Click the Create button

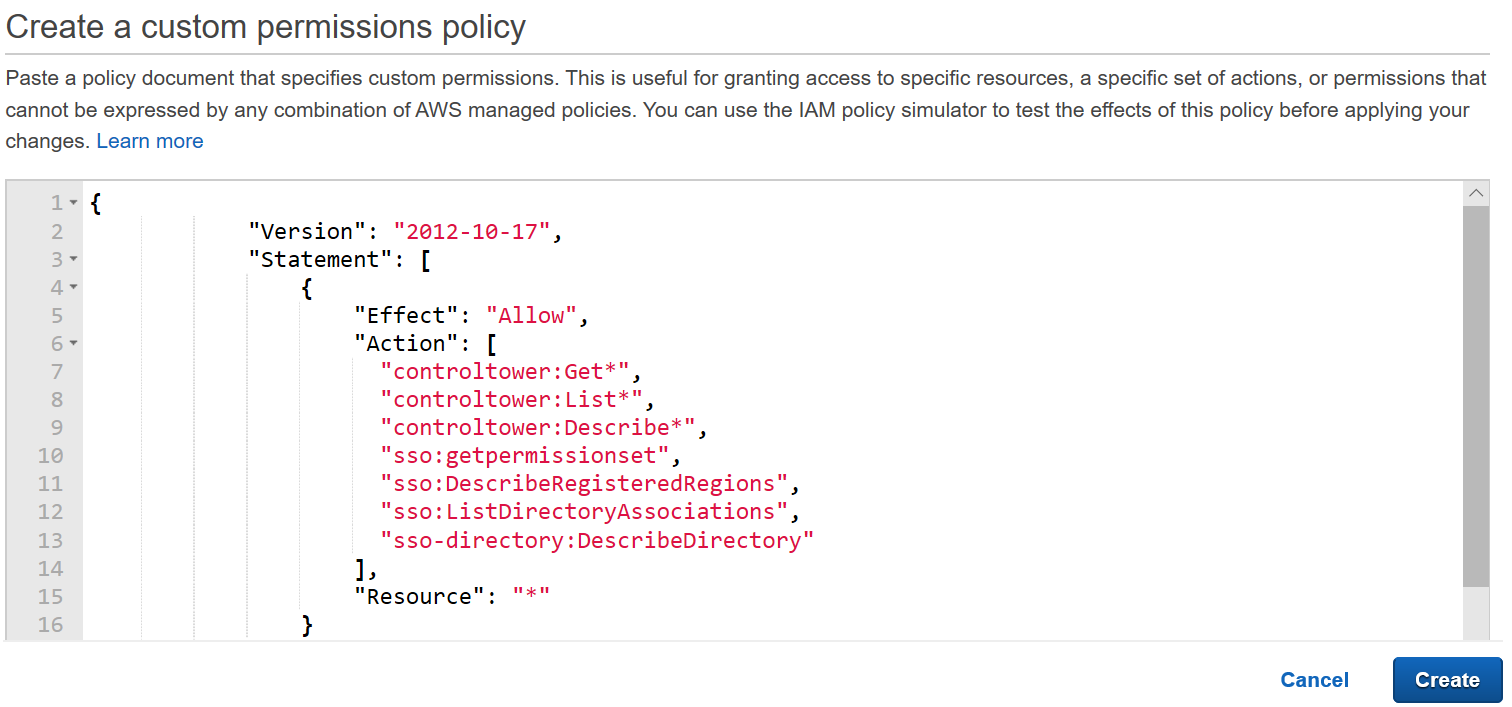pos(1447,680)
